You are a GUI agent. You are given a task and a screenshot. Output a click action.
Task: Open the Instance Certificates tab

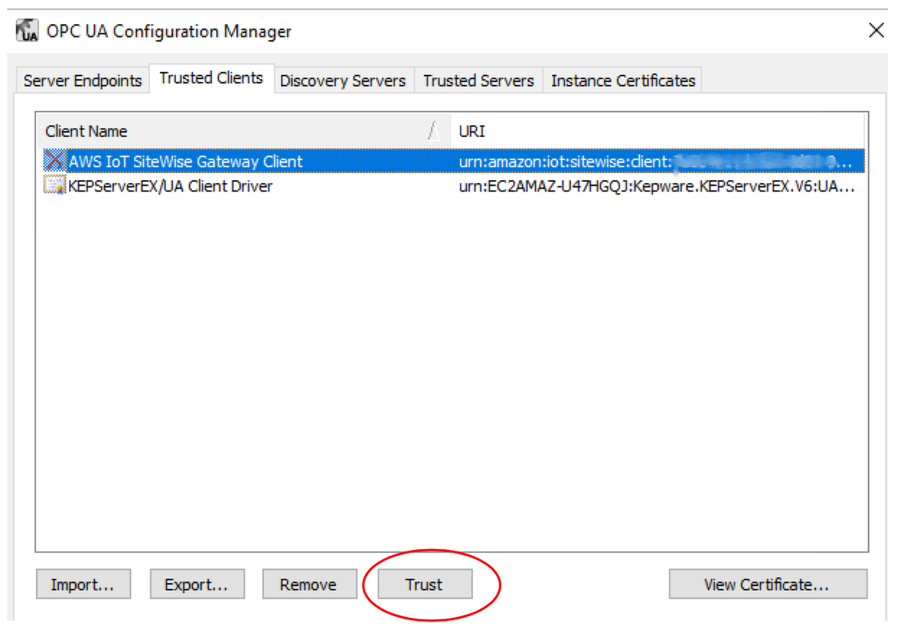[x=623, y=81]
